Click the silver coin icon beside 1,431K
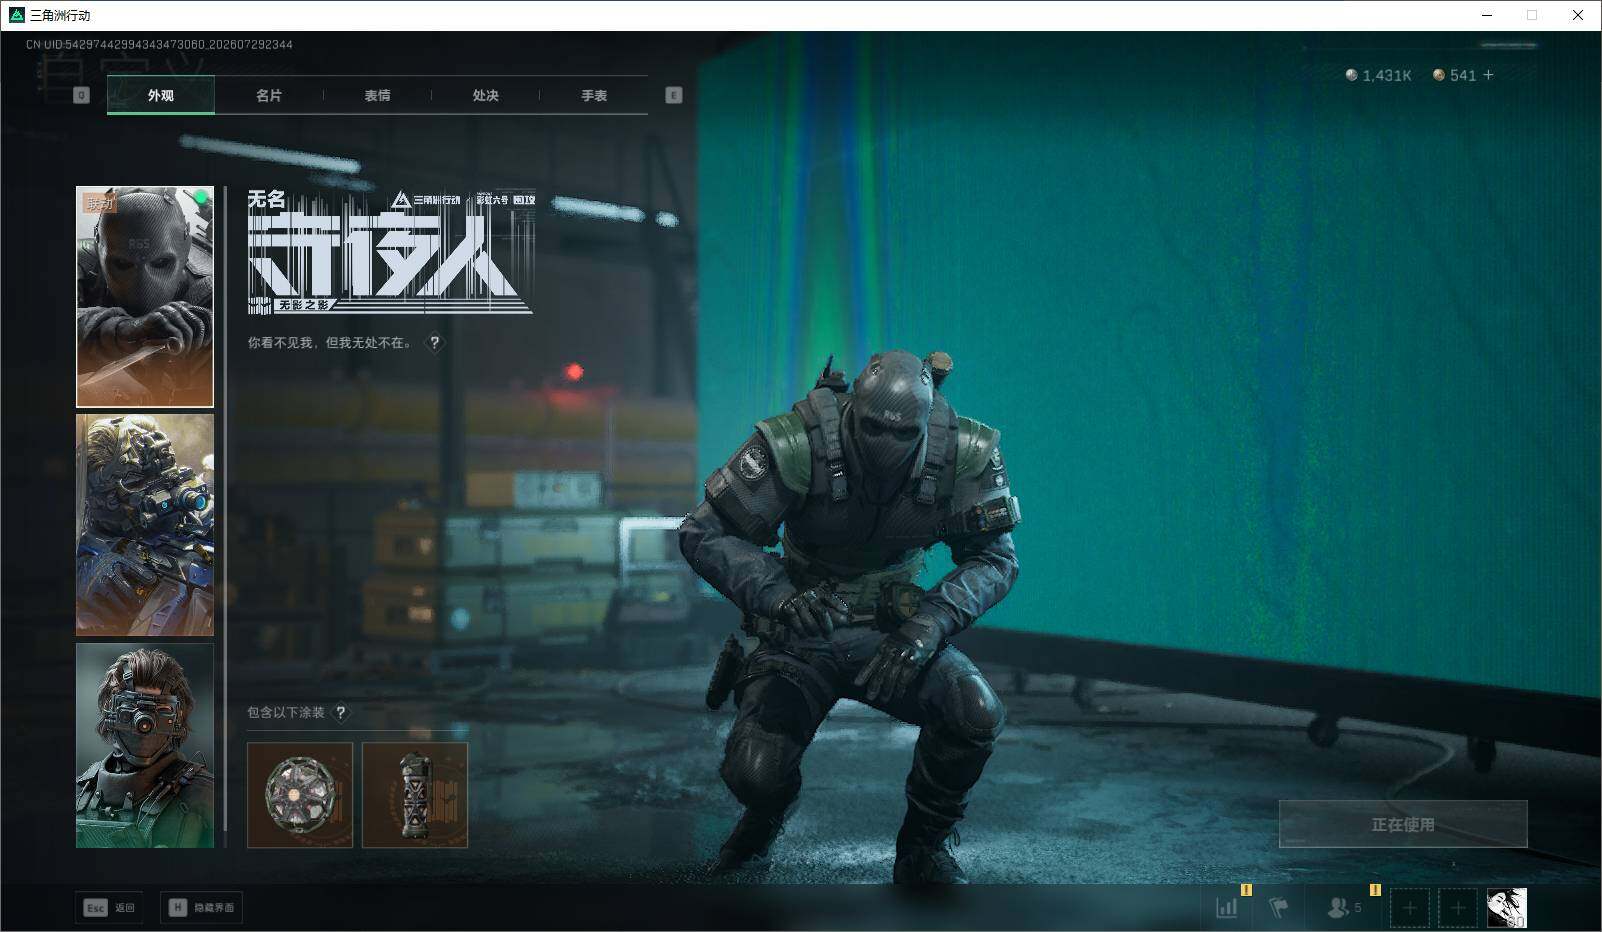Screen dimensions: 1602x932 coord(1351,75)
